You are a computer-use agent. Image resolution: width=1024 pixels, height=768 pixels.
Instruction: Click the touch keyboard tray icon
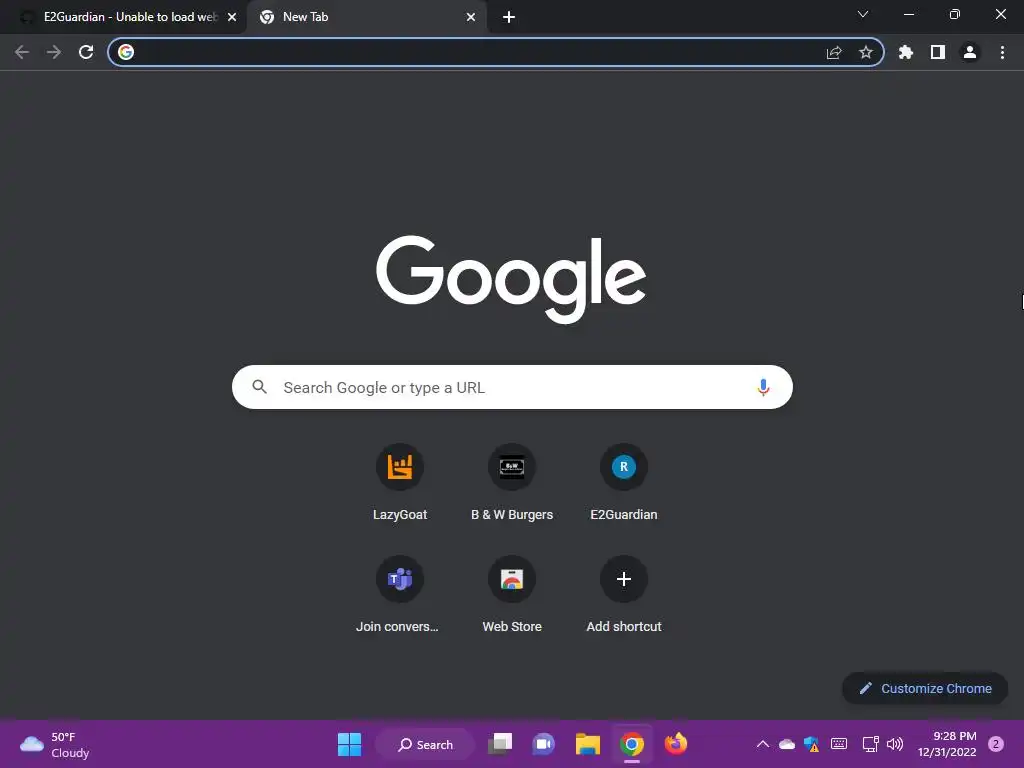click(839, 744)
